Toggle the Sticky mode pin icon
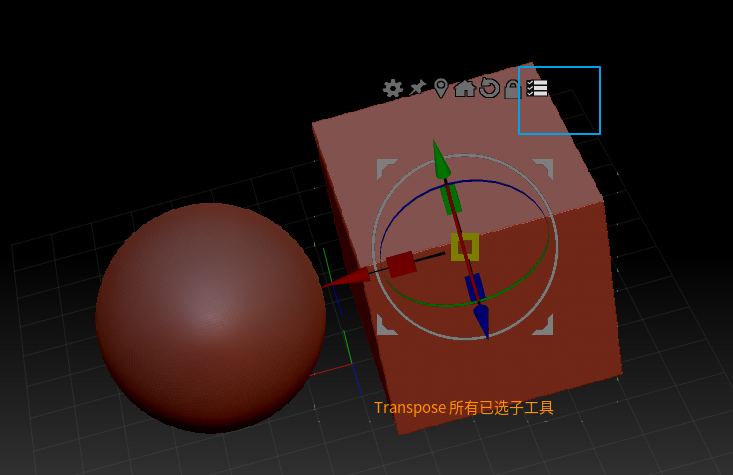Screen dimensions: 733x475 [417, 87]
